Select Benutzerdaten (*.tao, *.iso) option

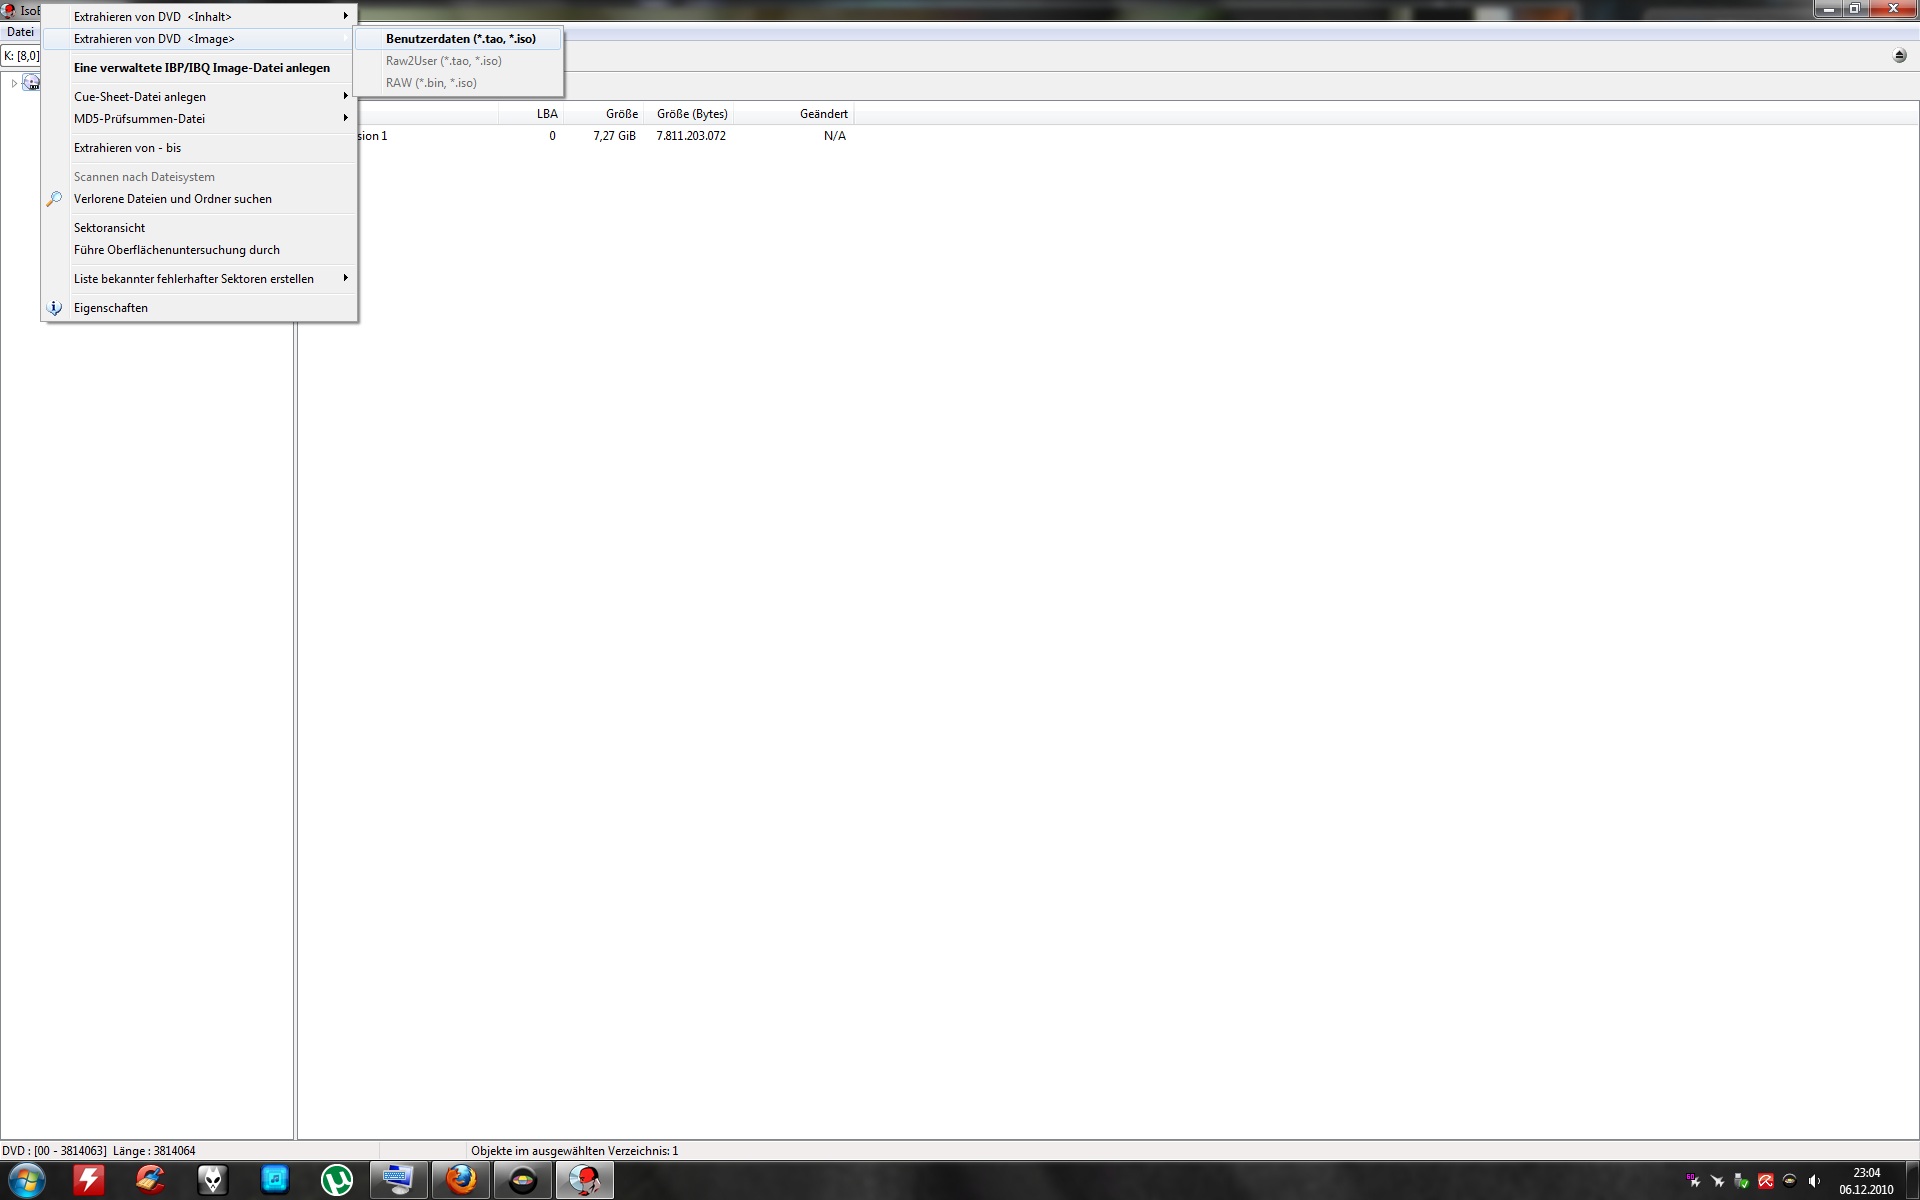click(460, 39)
